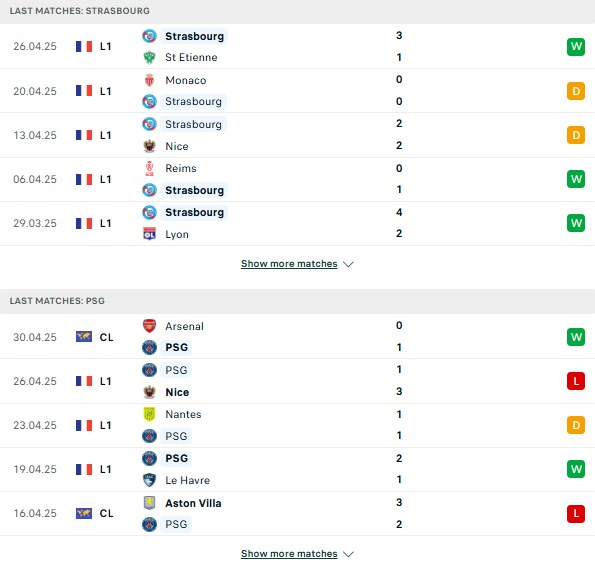Open the Nantes vs PSG match row

tap(298, 425)
